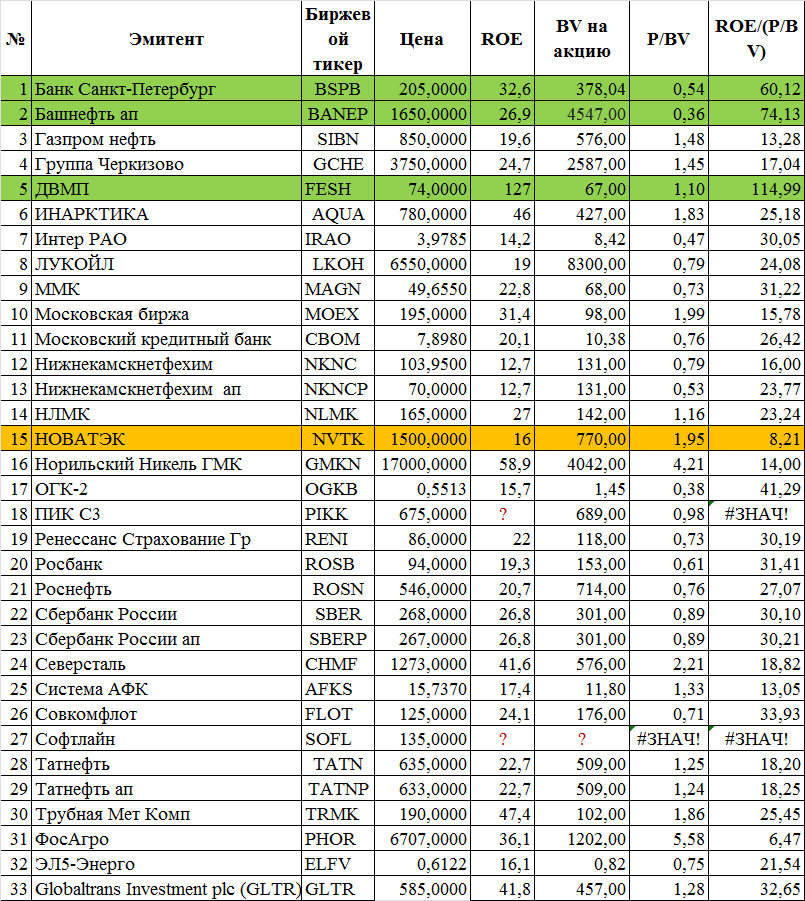Click the NKNCP ticker cell
This screenshot has width=805, height=901.
(x=338, y=389)
